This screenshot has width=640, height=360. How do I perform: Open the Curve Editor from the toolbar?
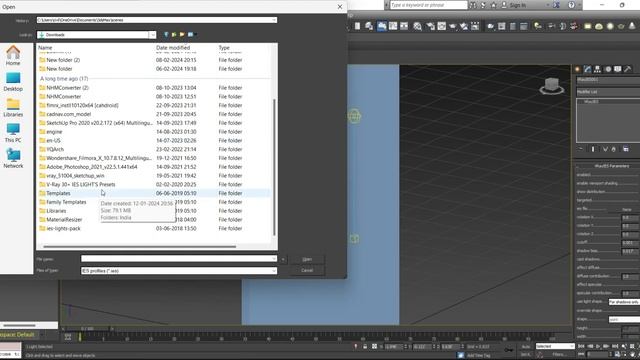click(x=417, y=26)
